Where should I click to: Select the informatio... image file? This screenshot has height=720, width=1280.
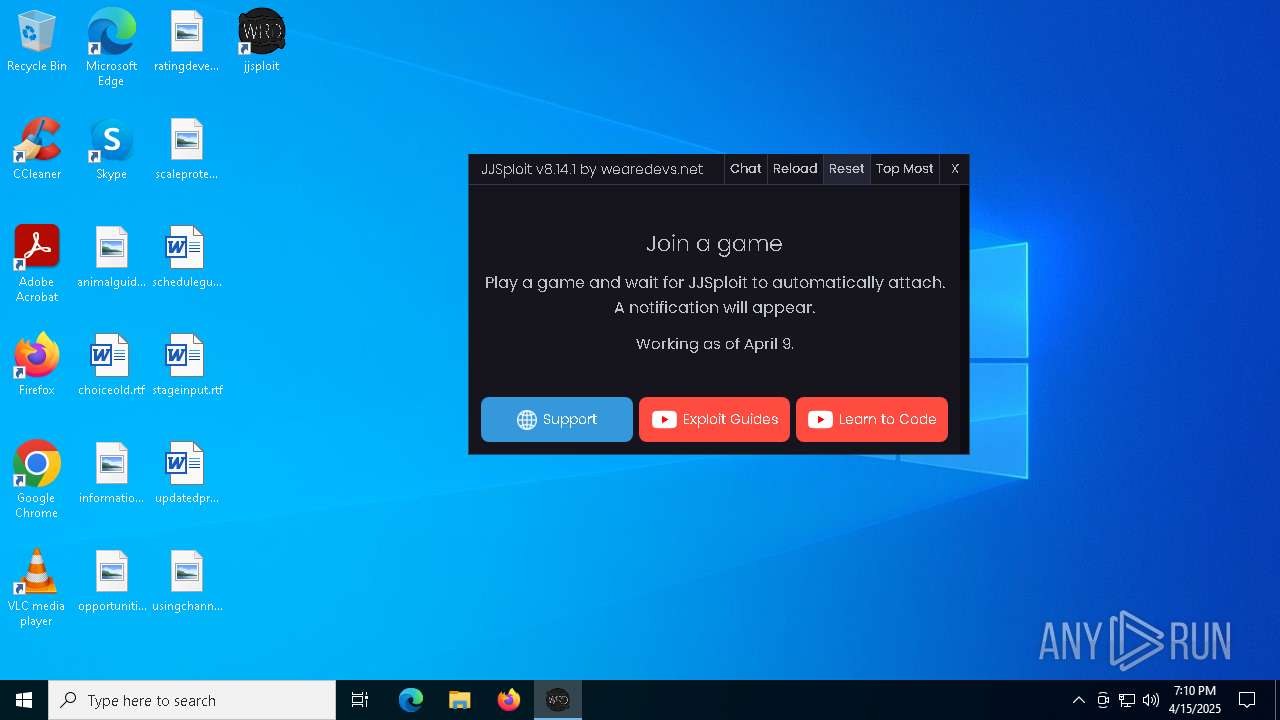tap(111, 474)
